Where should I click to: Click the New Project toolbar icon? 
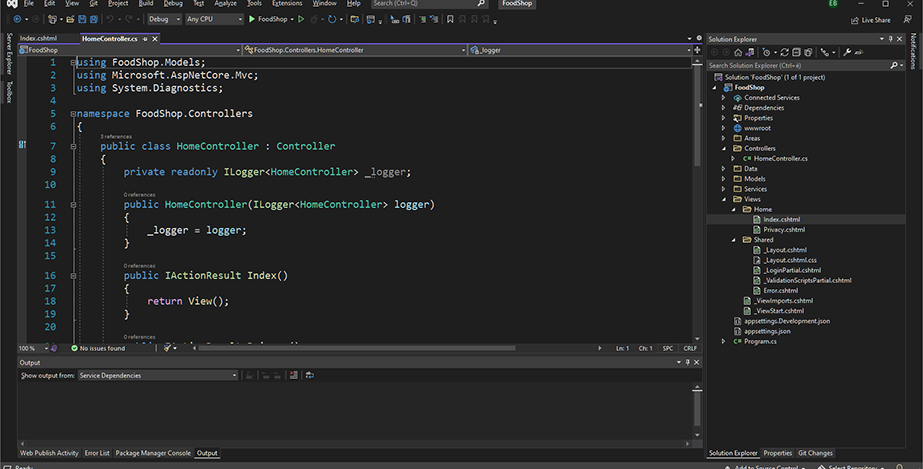pyautogui.click(x=52, y=19)
